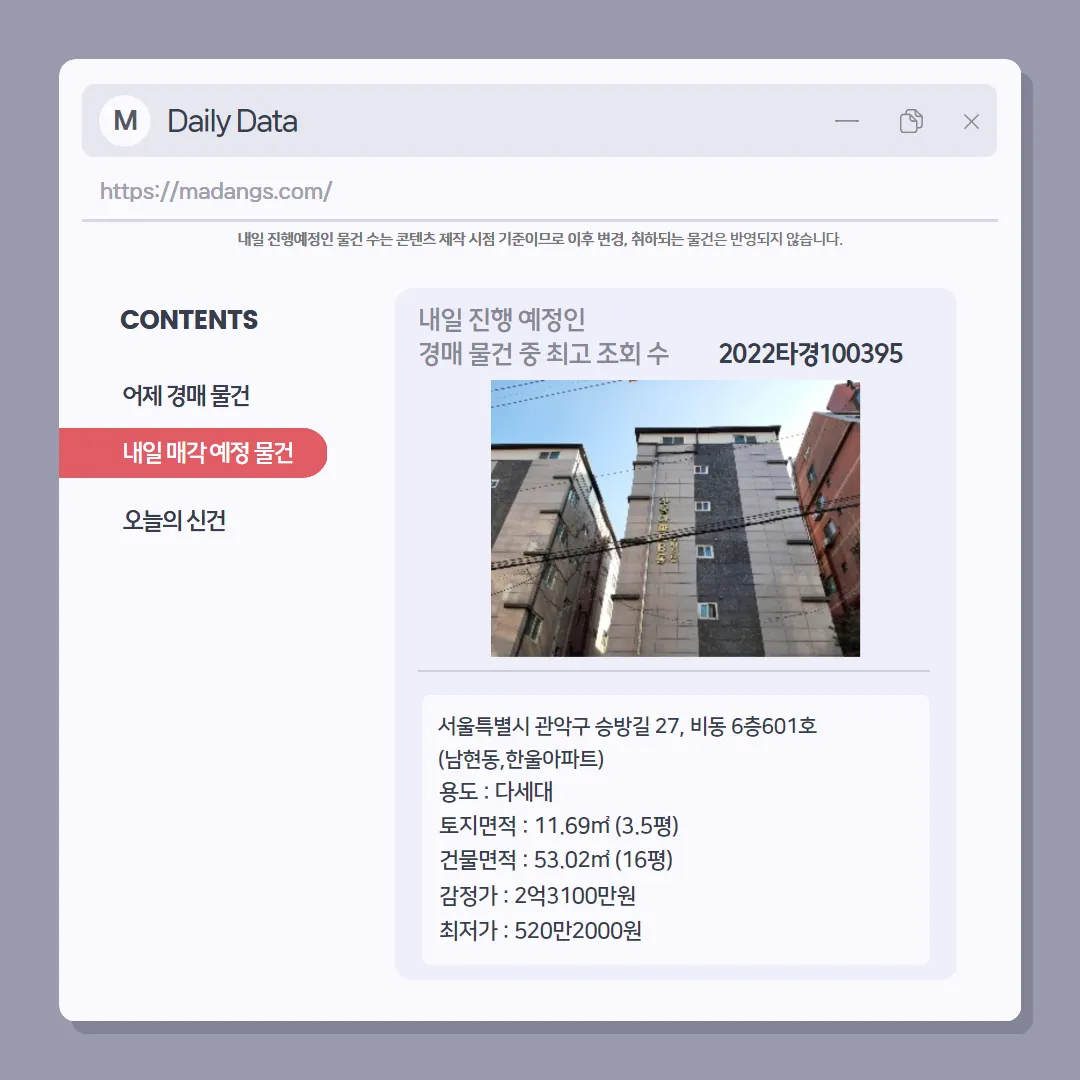Select the highlighted 내일 매각 예정 물건 tab
Image resolution: width=1080 pixels, height=1080 pixels.
click(193, 453)
